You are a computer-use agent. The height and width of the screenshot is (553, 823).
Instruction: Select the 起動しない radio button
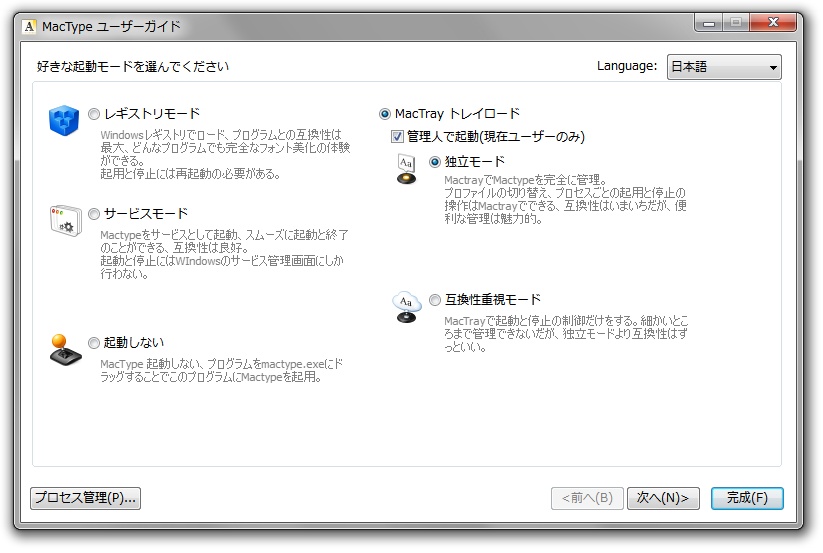pos(94,343)
